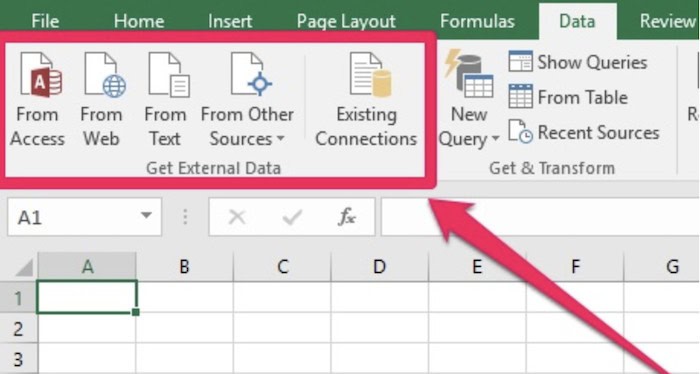Select From Table in Get & Transform
Image resolution: width=700 pixels, height=374 pixels.
568,97
